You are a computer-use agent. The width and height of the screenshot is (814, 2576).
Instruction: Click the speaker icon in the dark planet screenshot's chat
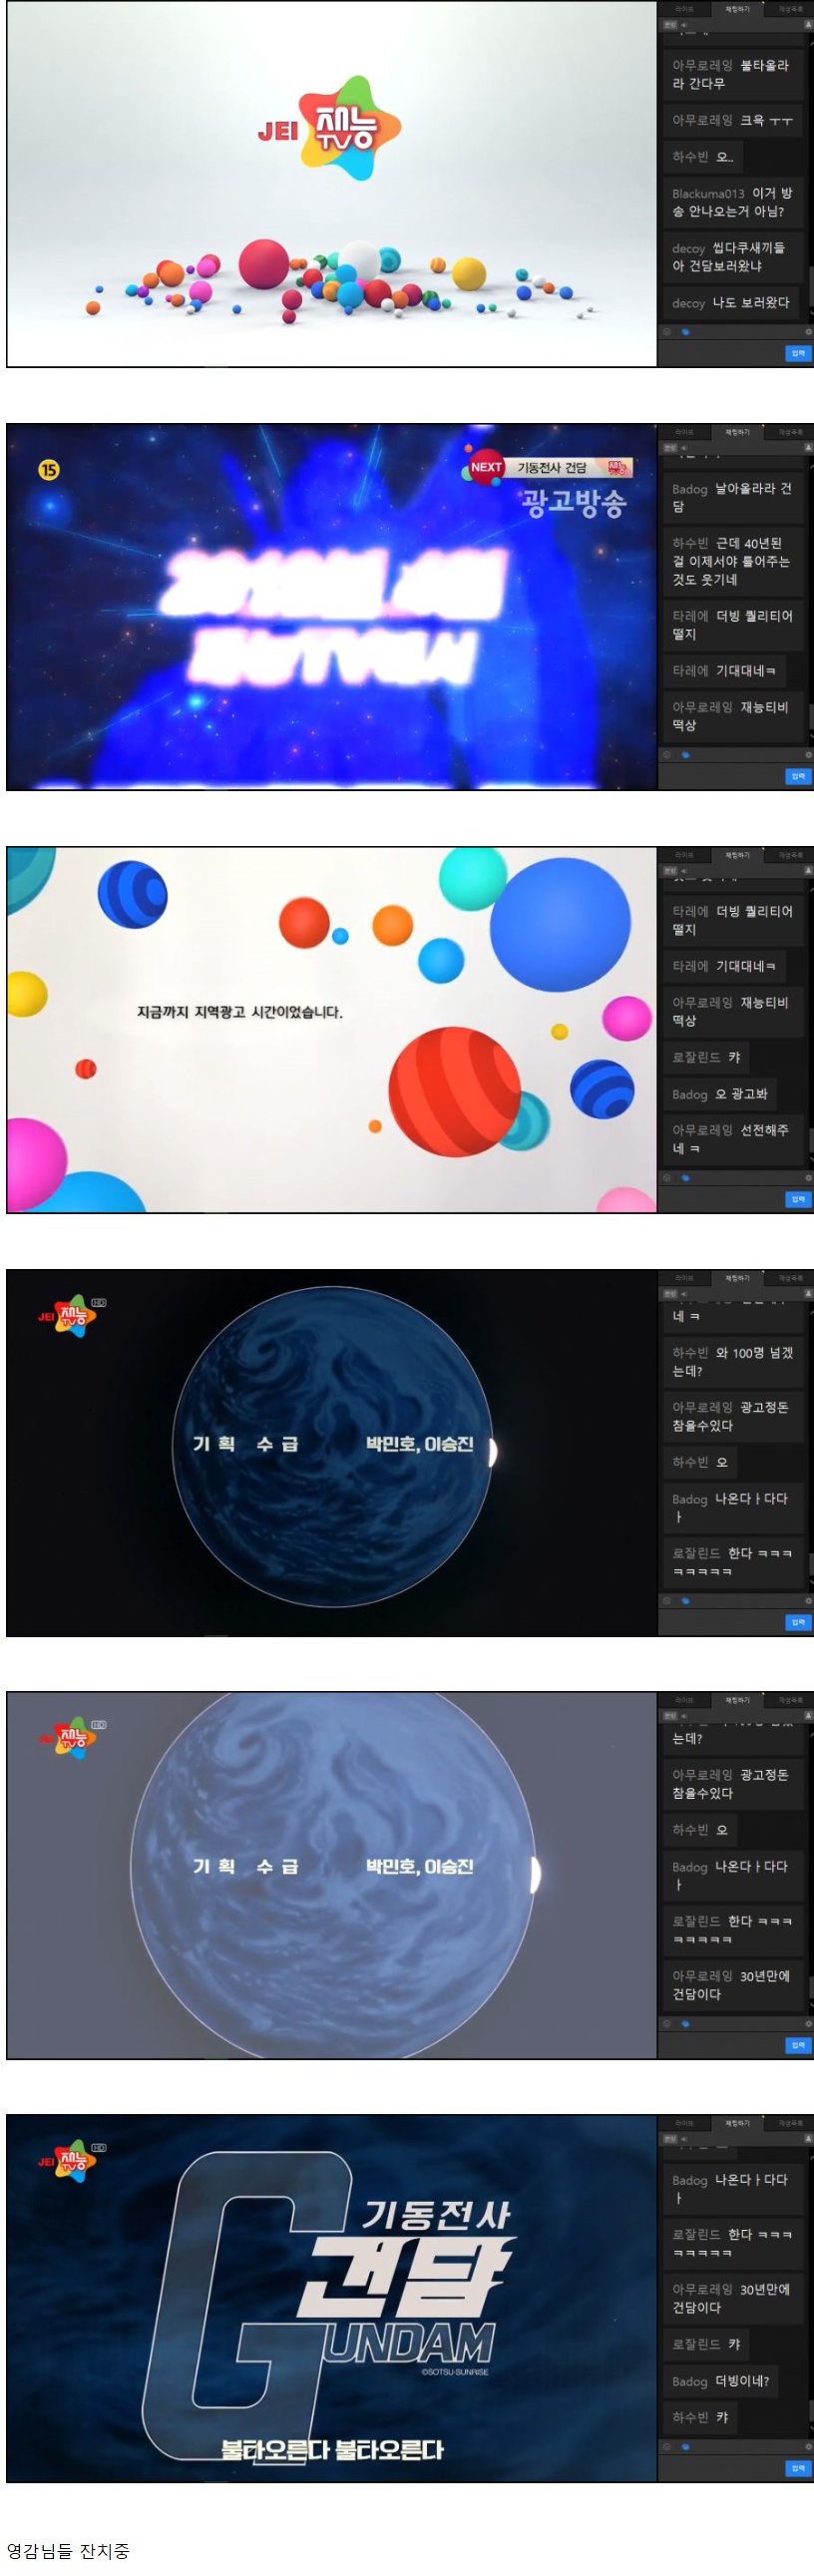pos(684,1293)
